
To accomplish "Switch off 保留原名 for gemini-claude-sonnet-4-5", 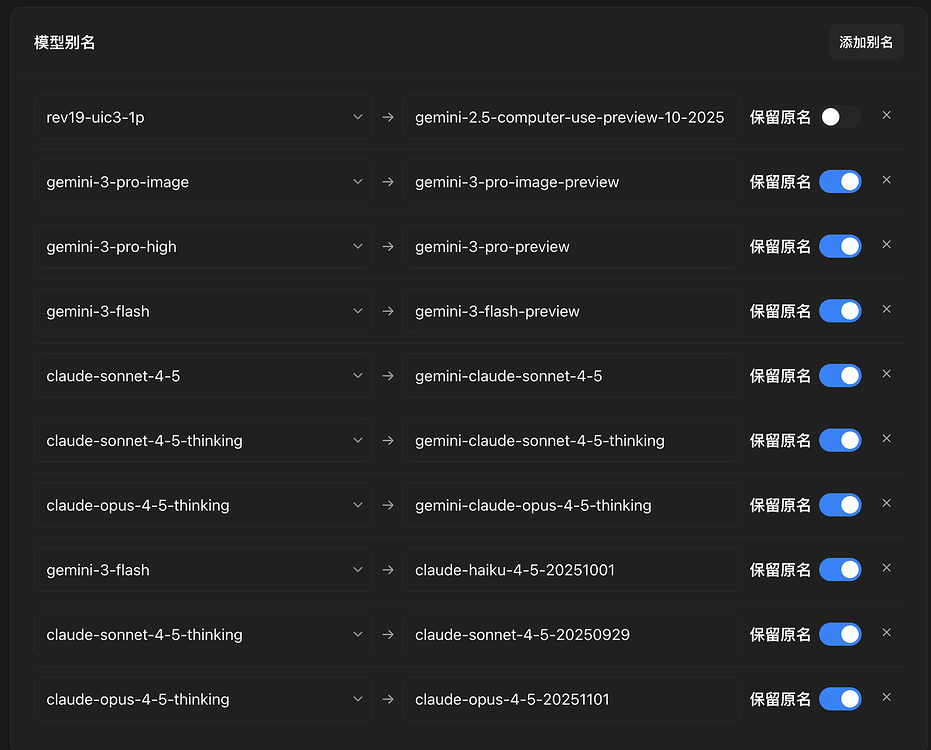I will click(840, 376).
